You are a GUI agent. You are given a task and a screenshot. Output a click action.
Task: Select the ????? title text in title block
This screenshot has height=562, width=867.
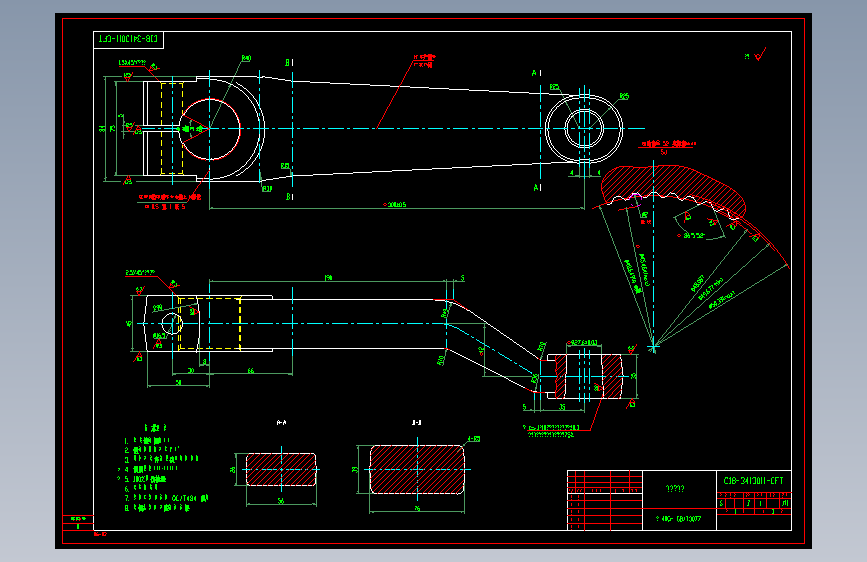click(675, 488)
